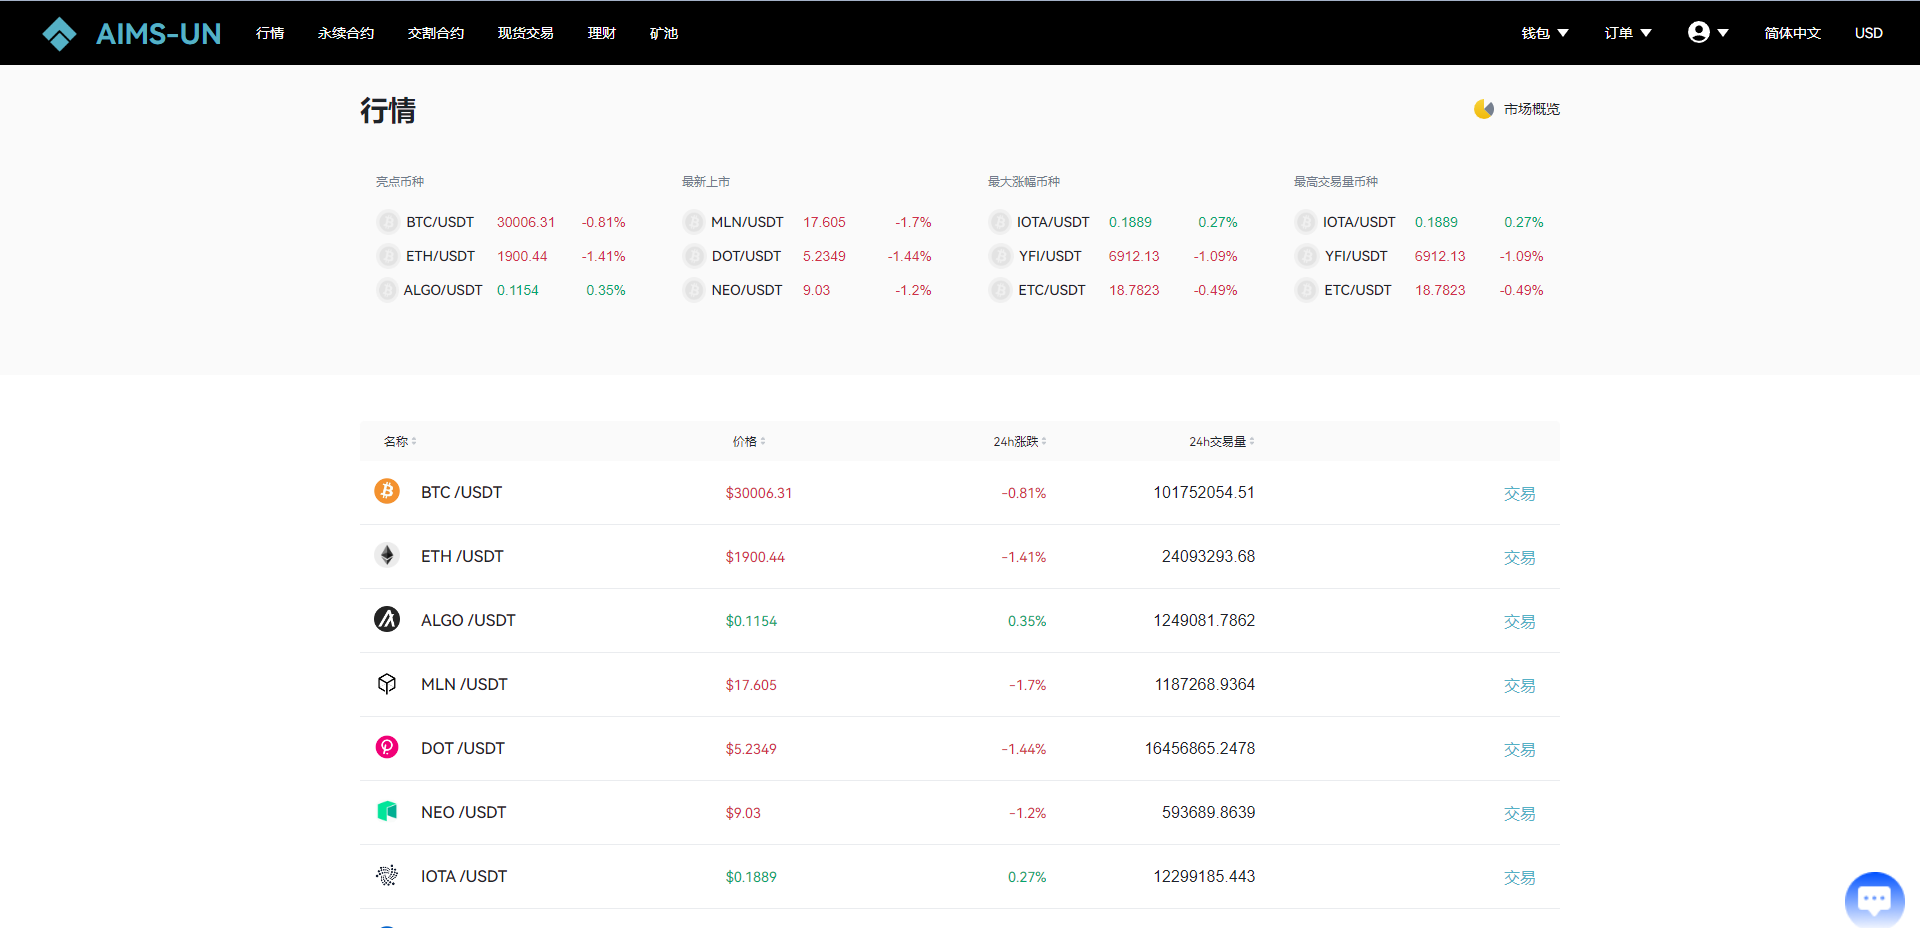
Task: Expand the 订单 orders dropdown
Action: pyautogui.click(x=1627, y=33)
